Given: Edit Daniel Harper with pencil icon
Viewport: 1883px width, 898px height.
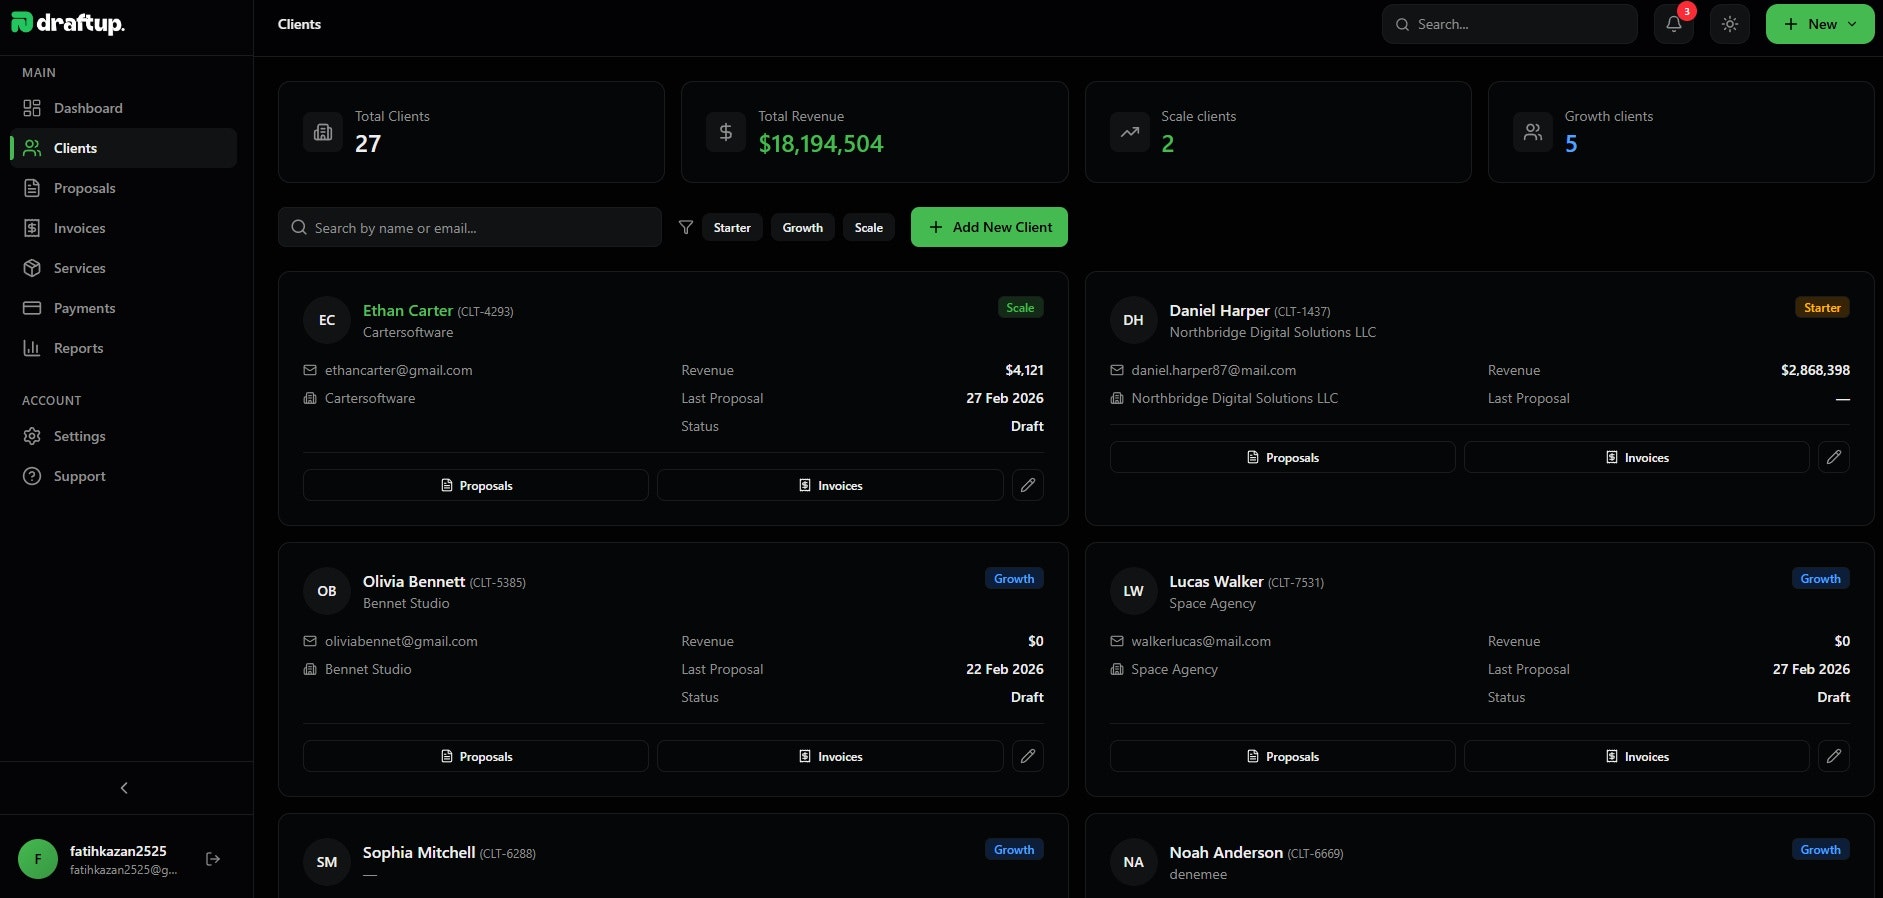Looking at the screenshot, I should 1834,457.
